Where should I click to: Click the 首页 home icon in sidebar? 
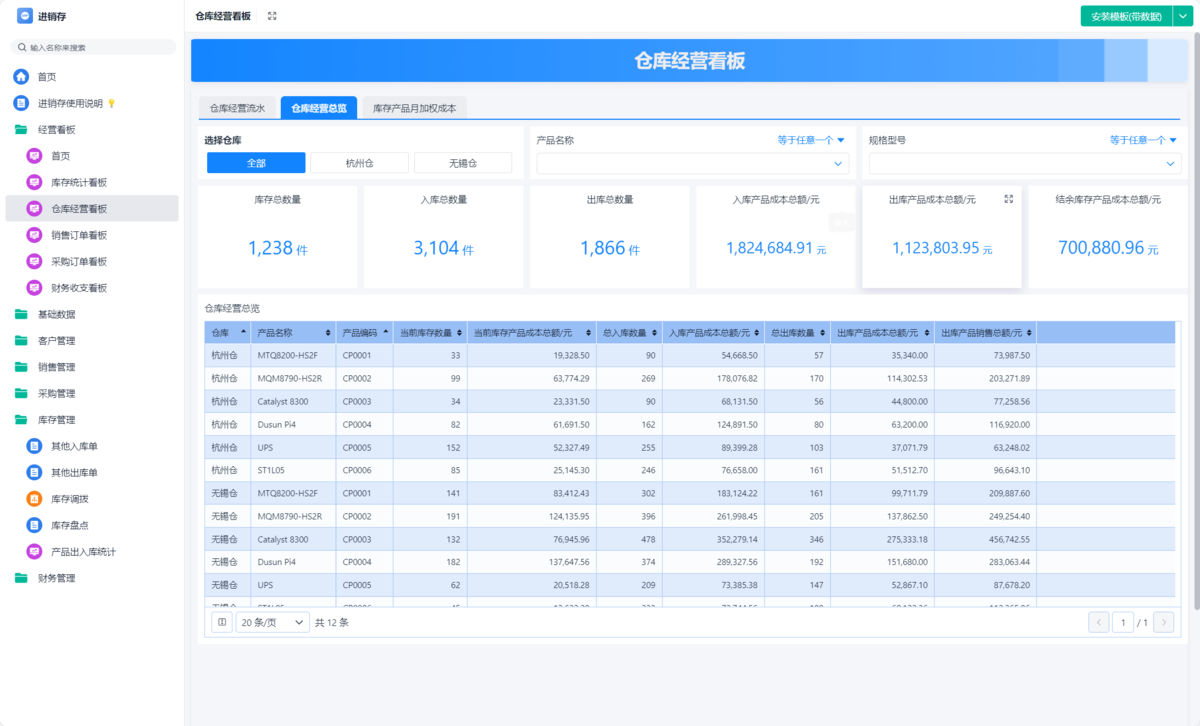point(21,77)
